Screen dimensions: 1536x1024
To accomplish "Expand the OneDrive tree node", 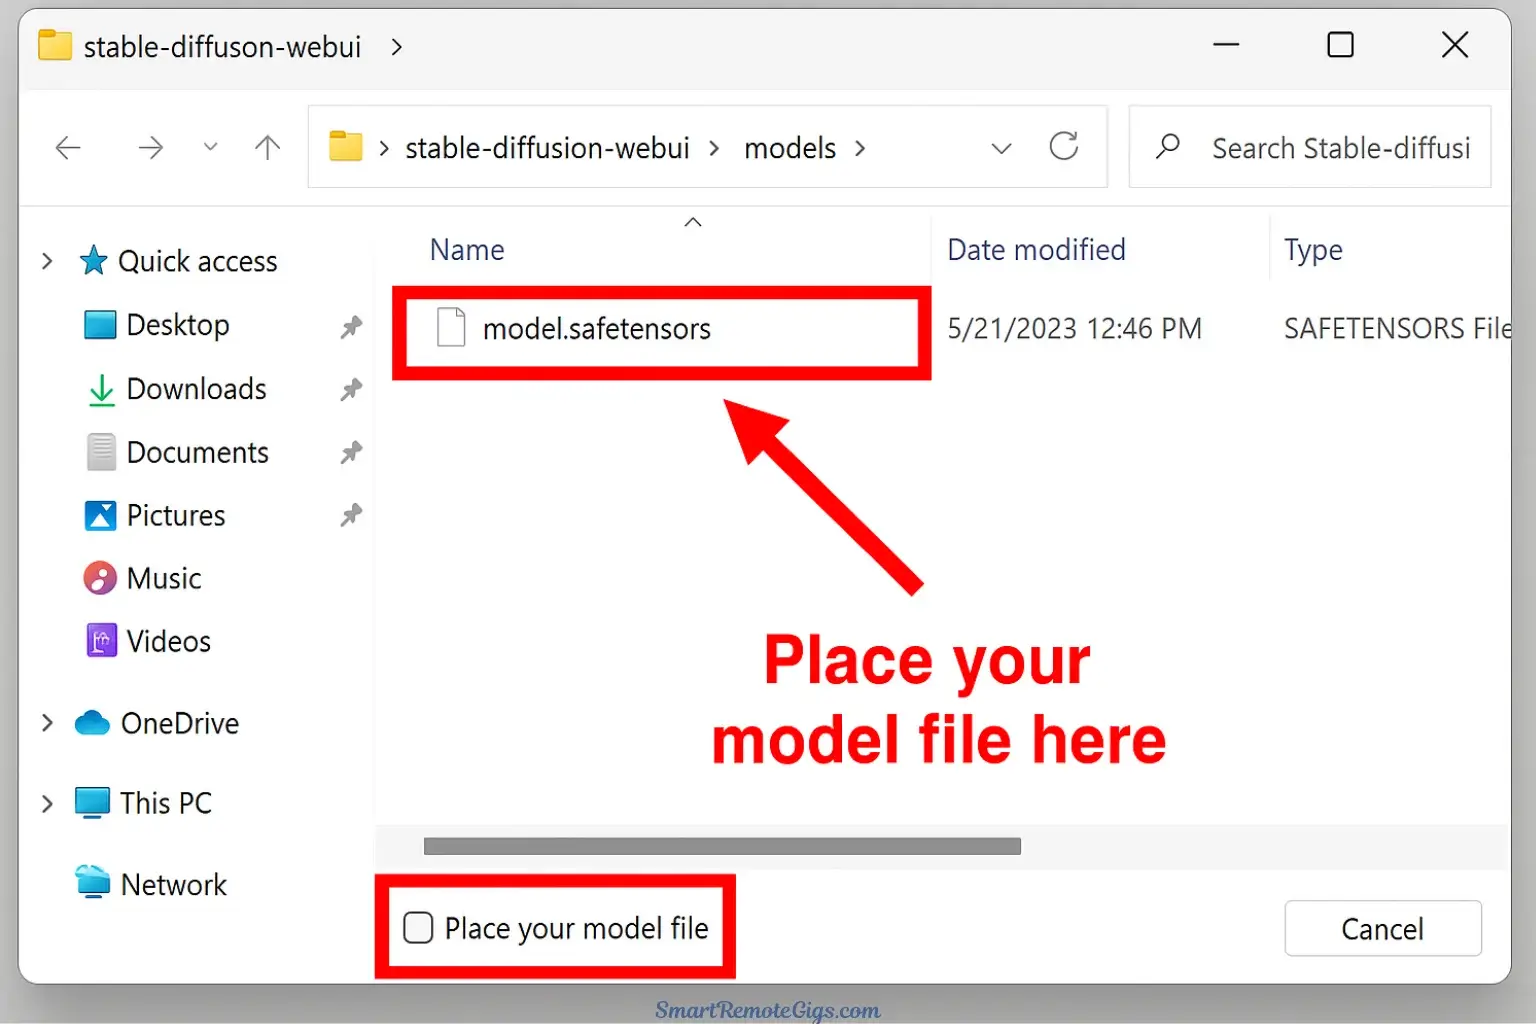I will (x=47, y=723).
